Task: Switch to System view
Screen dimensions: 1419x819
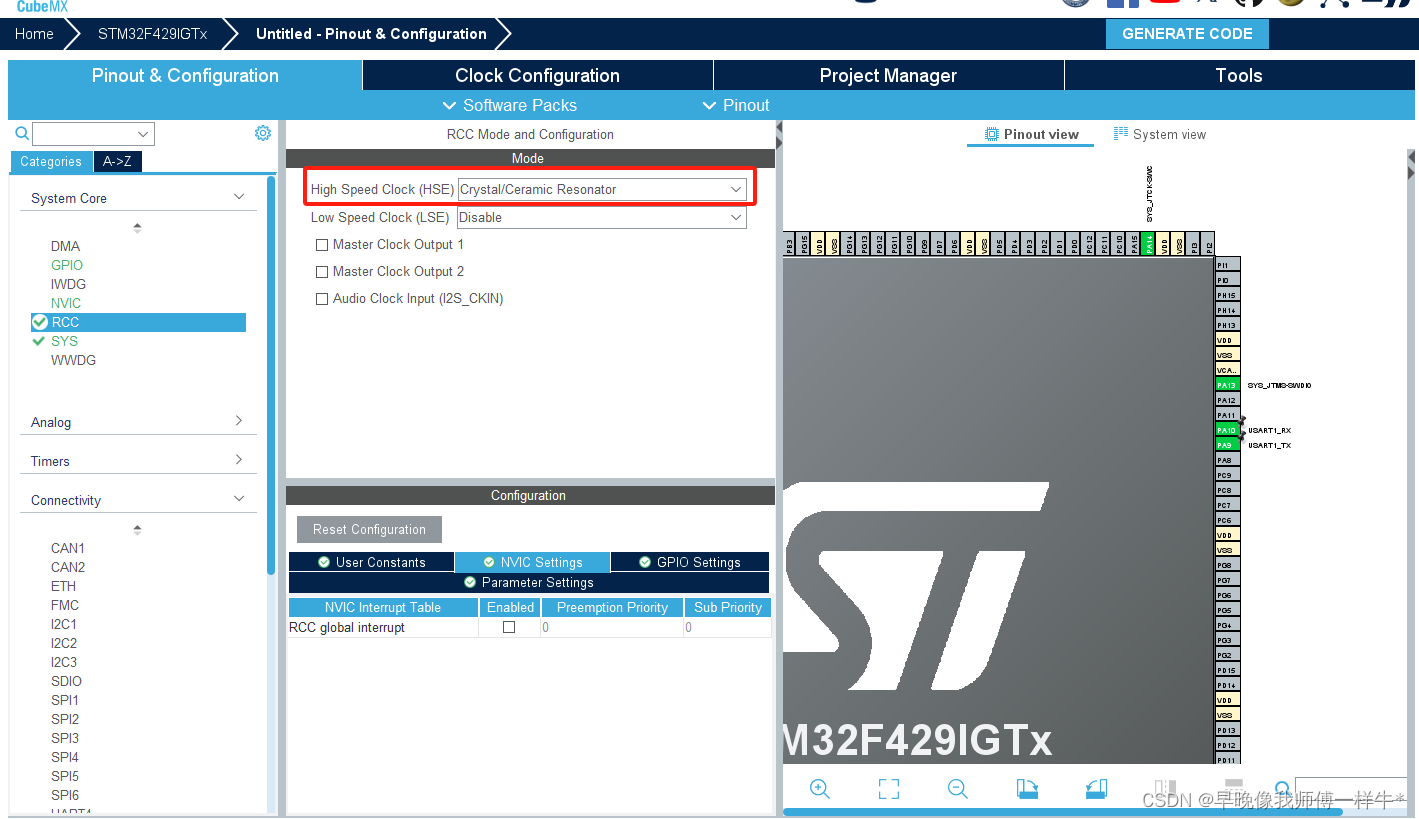Action: [x=1160, y=134]
